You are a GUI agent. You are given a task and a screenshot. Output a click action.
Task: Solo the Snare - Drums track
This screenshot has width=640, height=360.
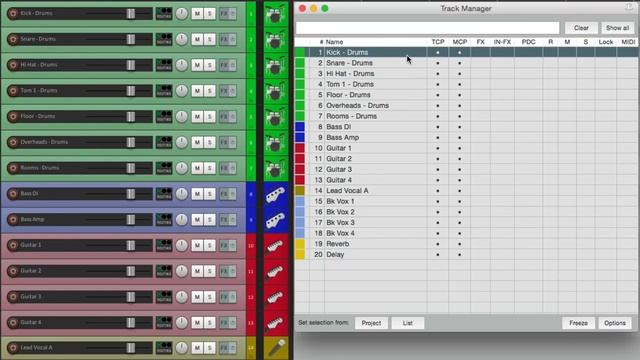coord(210,39)
